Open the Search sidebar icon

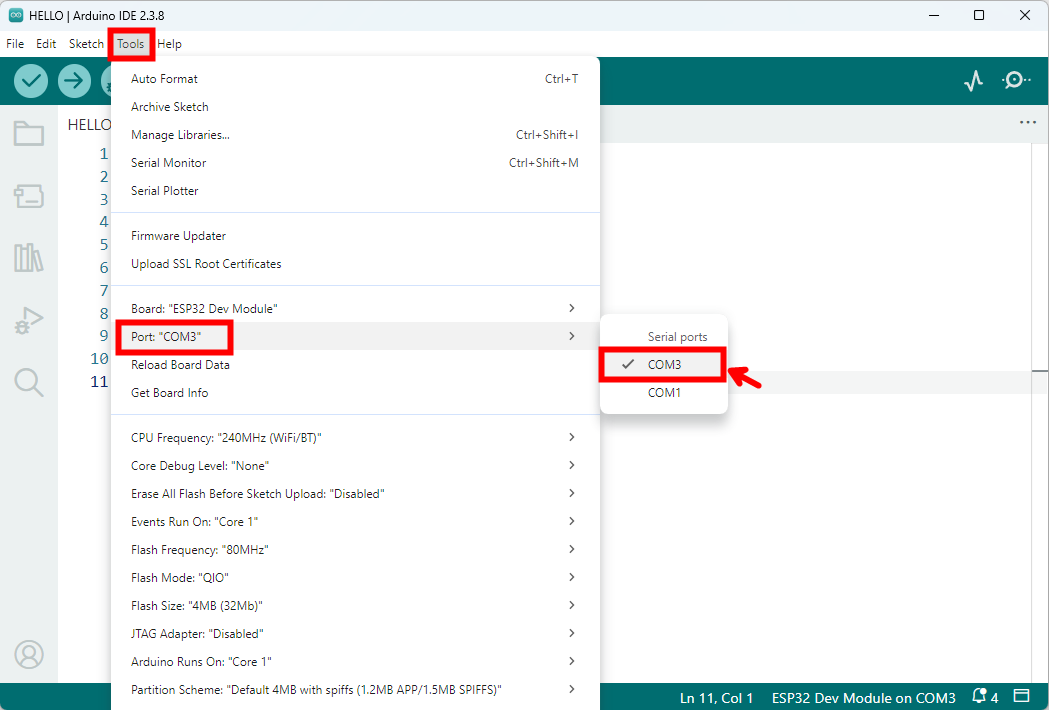[x=29, y=383]
